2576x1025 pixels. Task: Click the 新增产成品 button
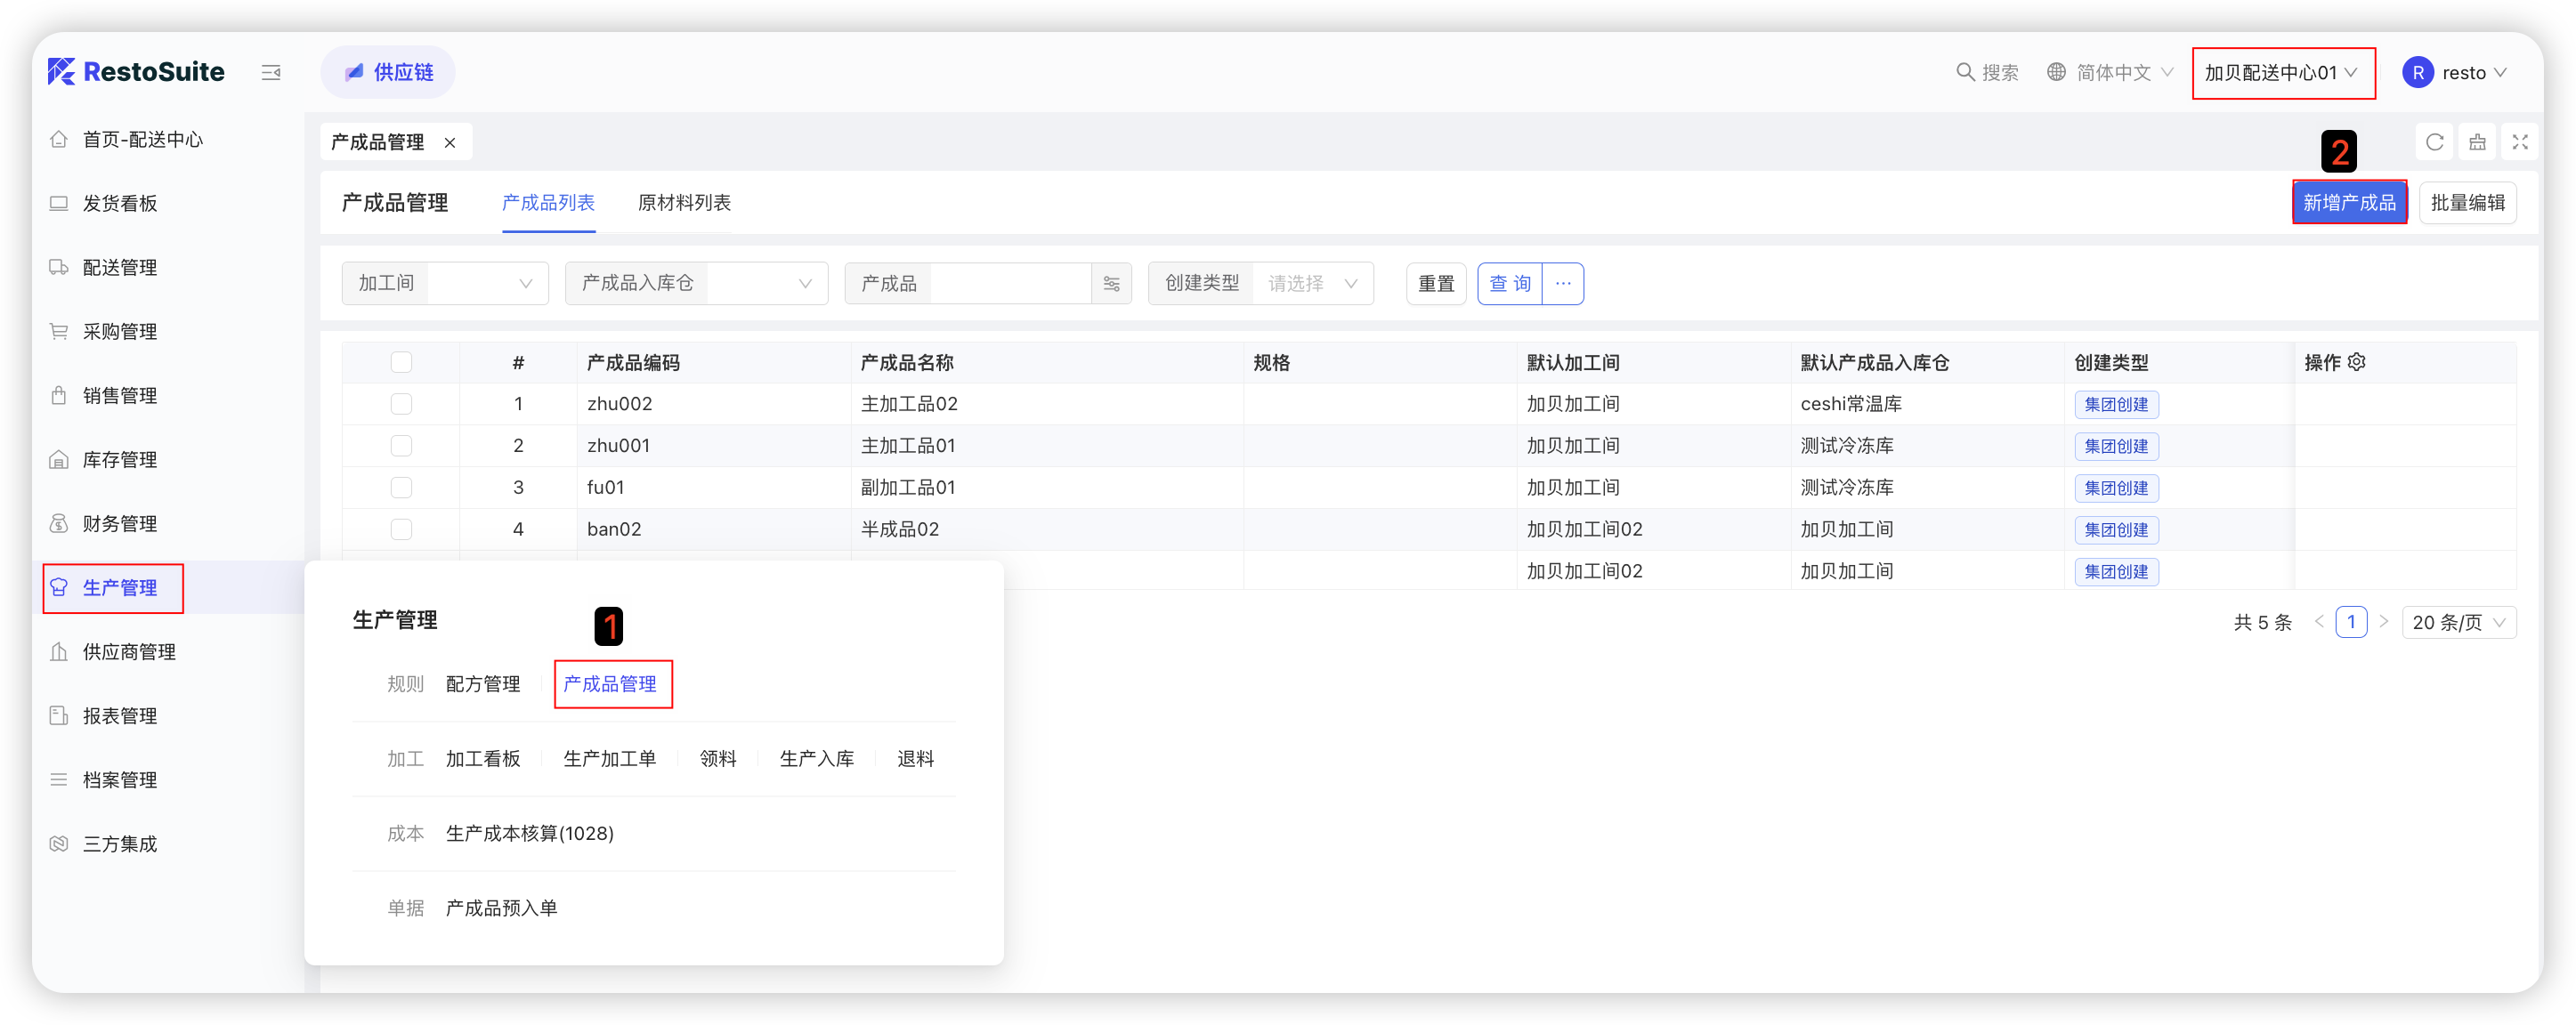point(2348,203)
